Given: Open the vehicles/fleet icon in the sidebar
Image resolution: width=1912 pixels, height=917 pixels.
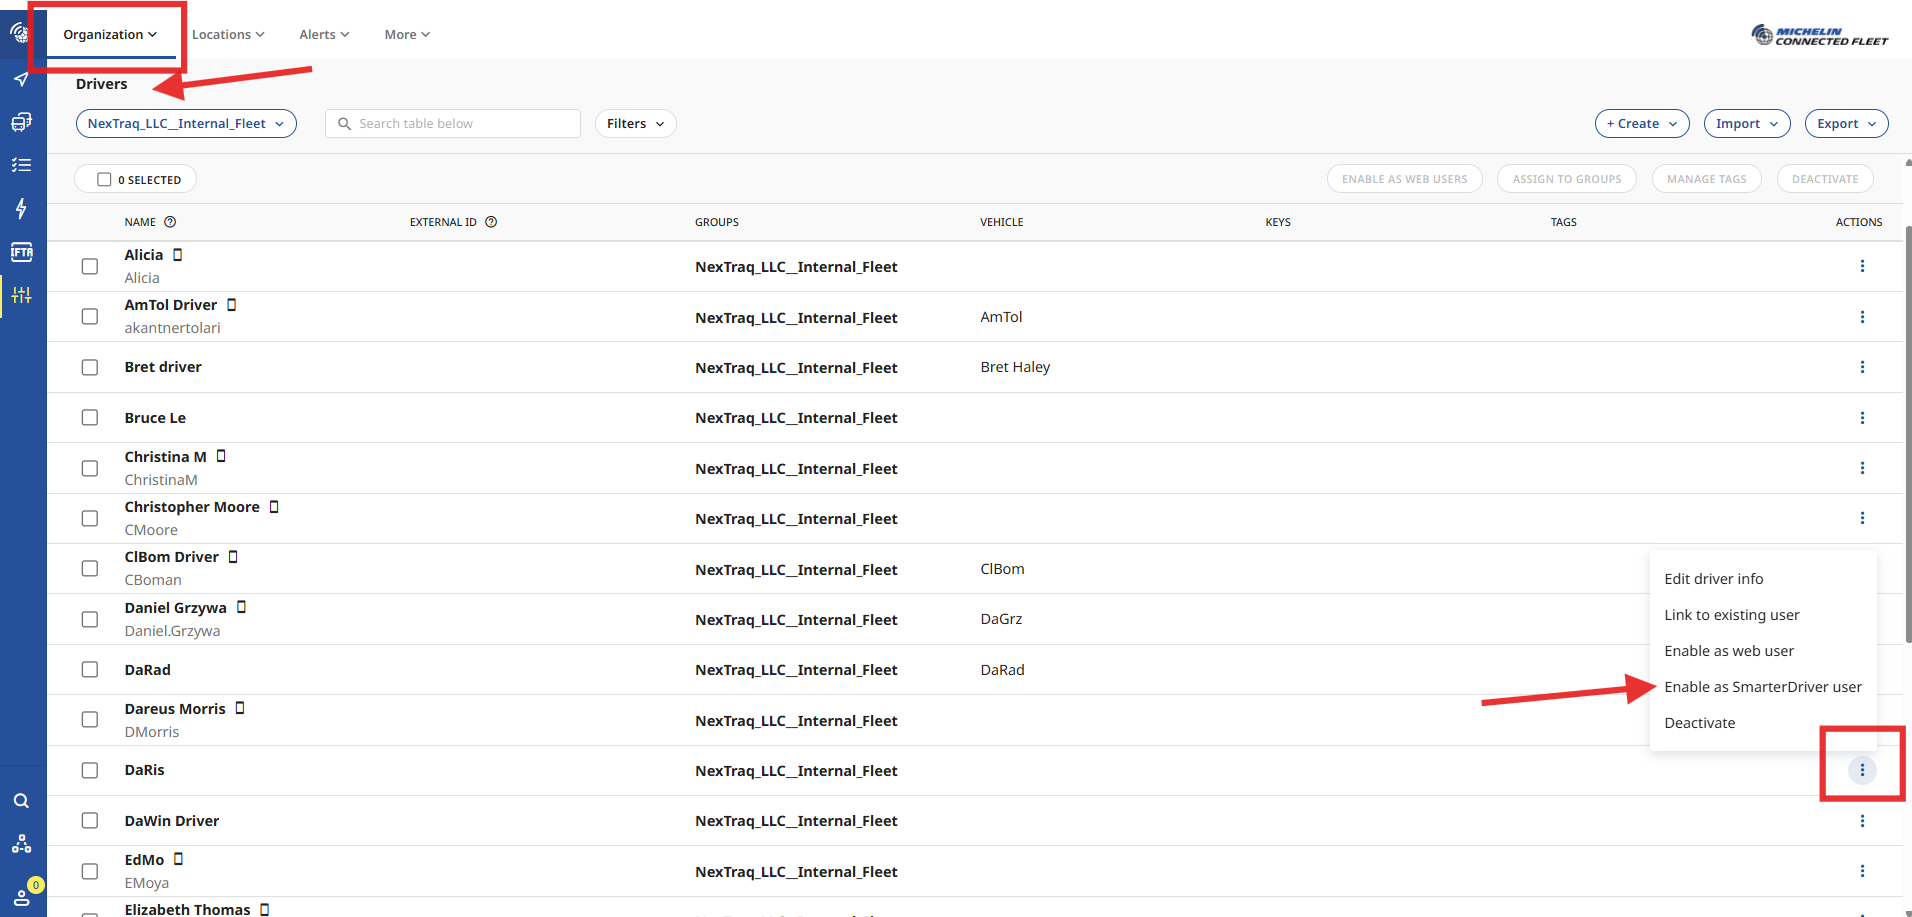Looking at the screenshot, I should (x=21, y=122).
